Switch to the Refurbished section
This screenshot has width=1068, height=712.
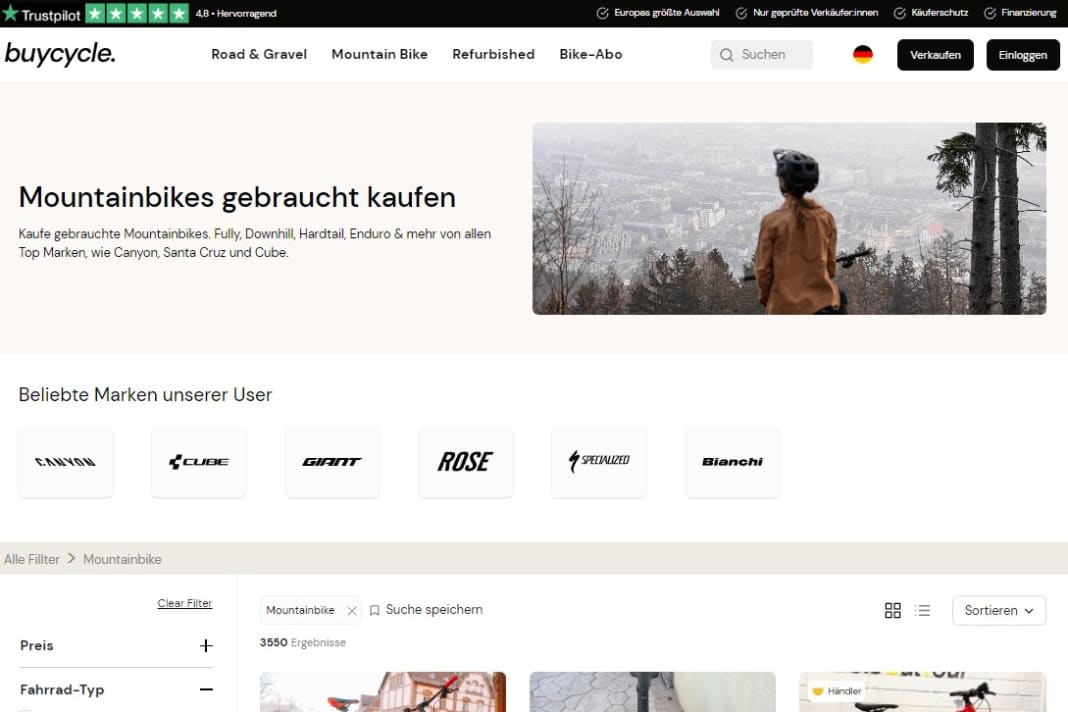tap(493, 54)
